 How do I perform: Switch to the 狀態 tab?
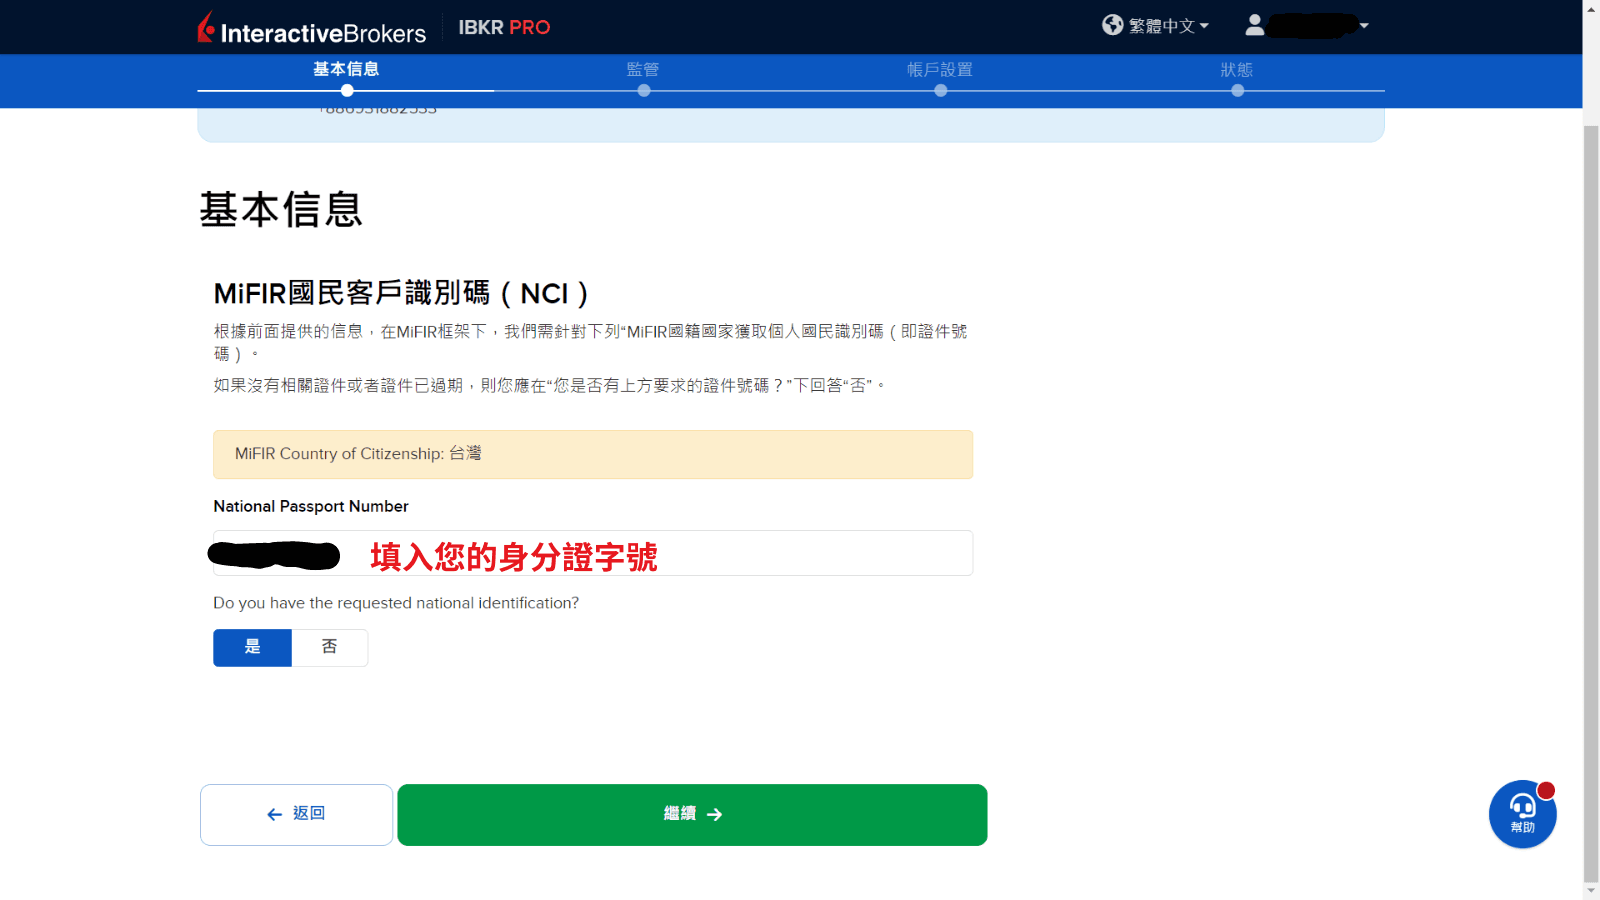pyautogui.click(x=1237, y=70)
